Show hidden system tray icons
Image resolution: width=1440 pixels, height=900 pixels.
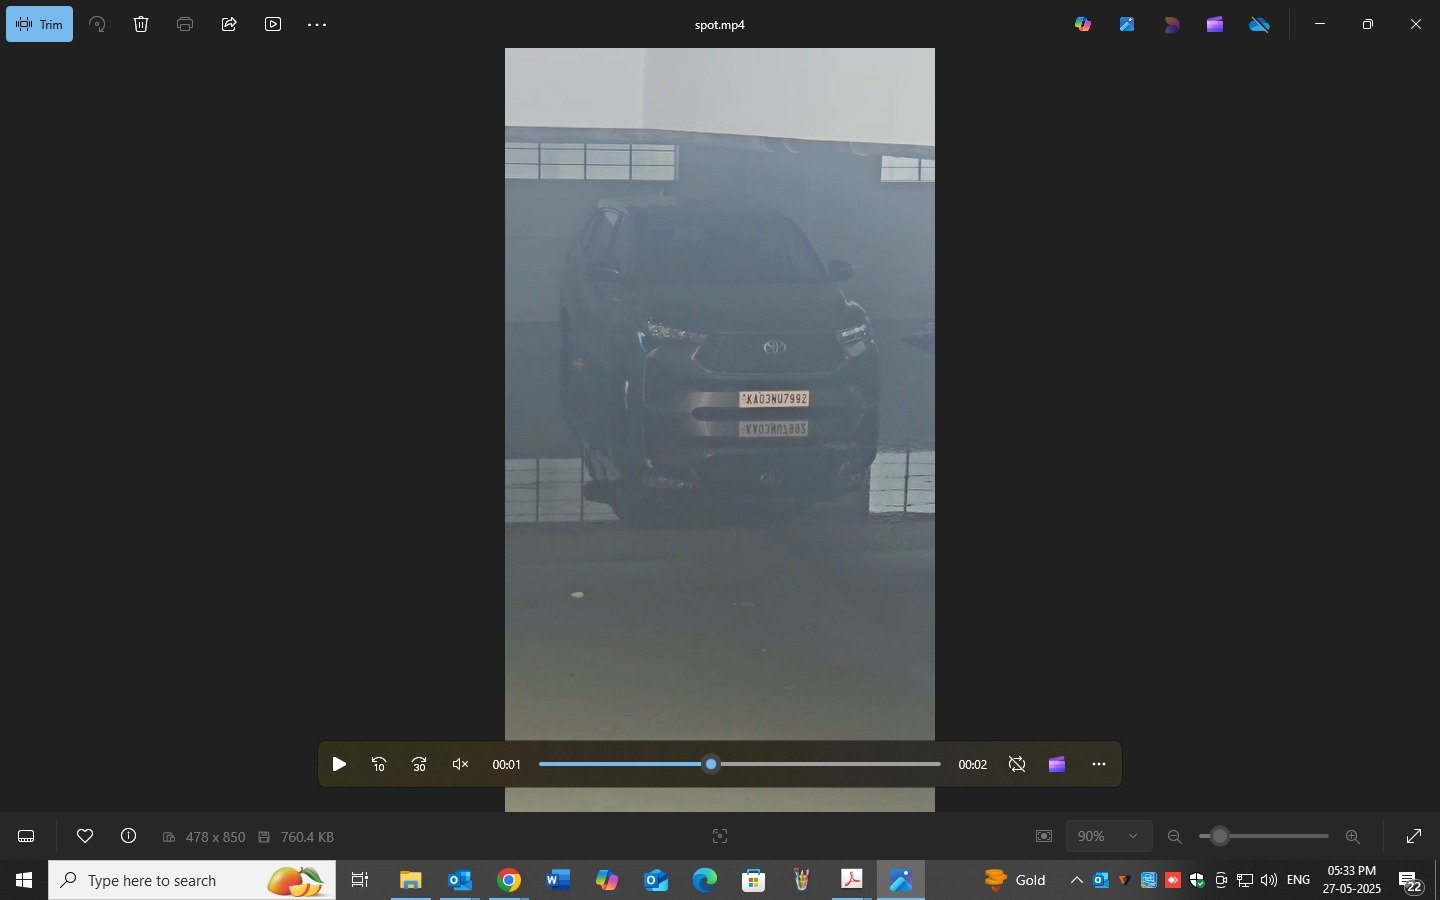[1076, 880]
